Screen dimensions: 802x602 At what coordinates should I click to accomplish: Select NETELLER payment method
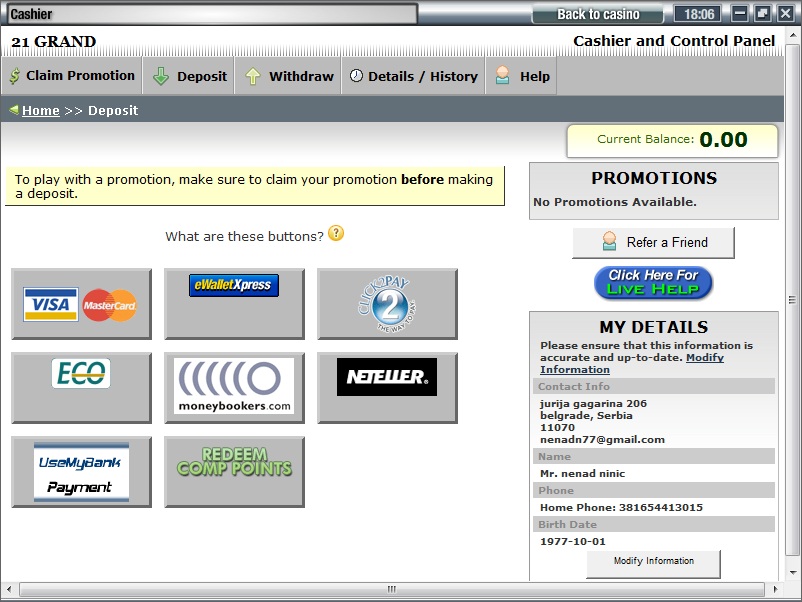(387, 388)
